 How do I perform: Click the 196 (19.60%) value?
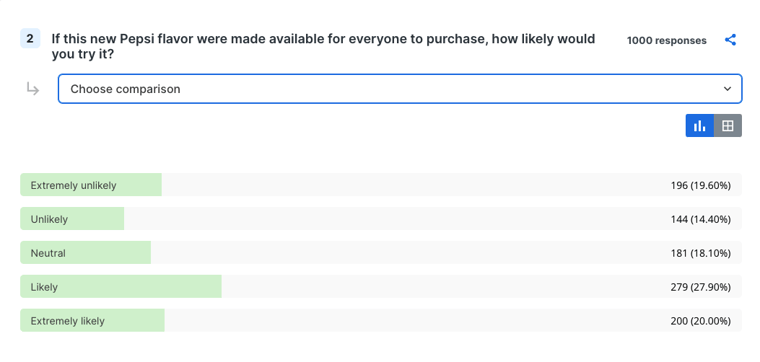[x=701, y=186]
